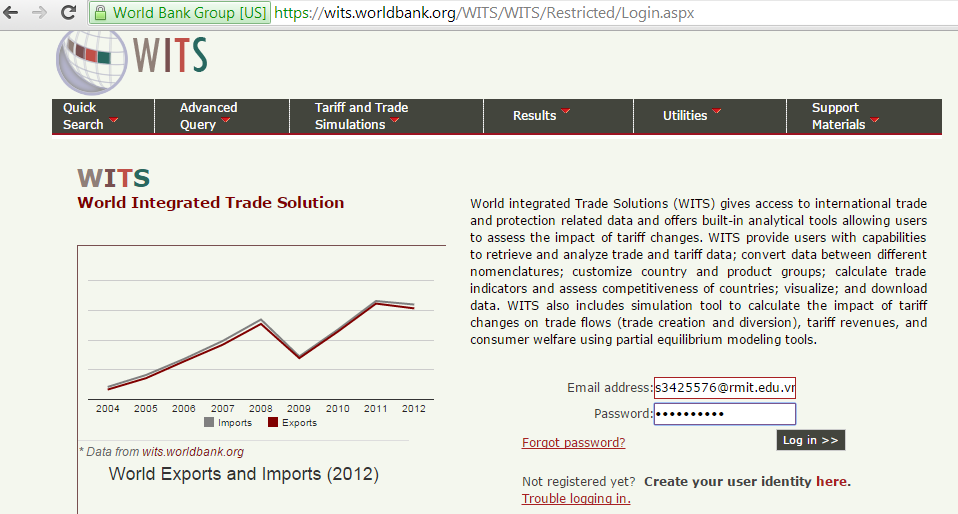
Task: Click the gray Imports legend square
Action: (x=209, y=423)
